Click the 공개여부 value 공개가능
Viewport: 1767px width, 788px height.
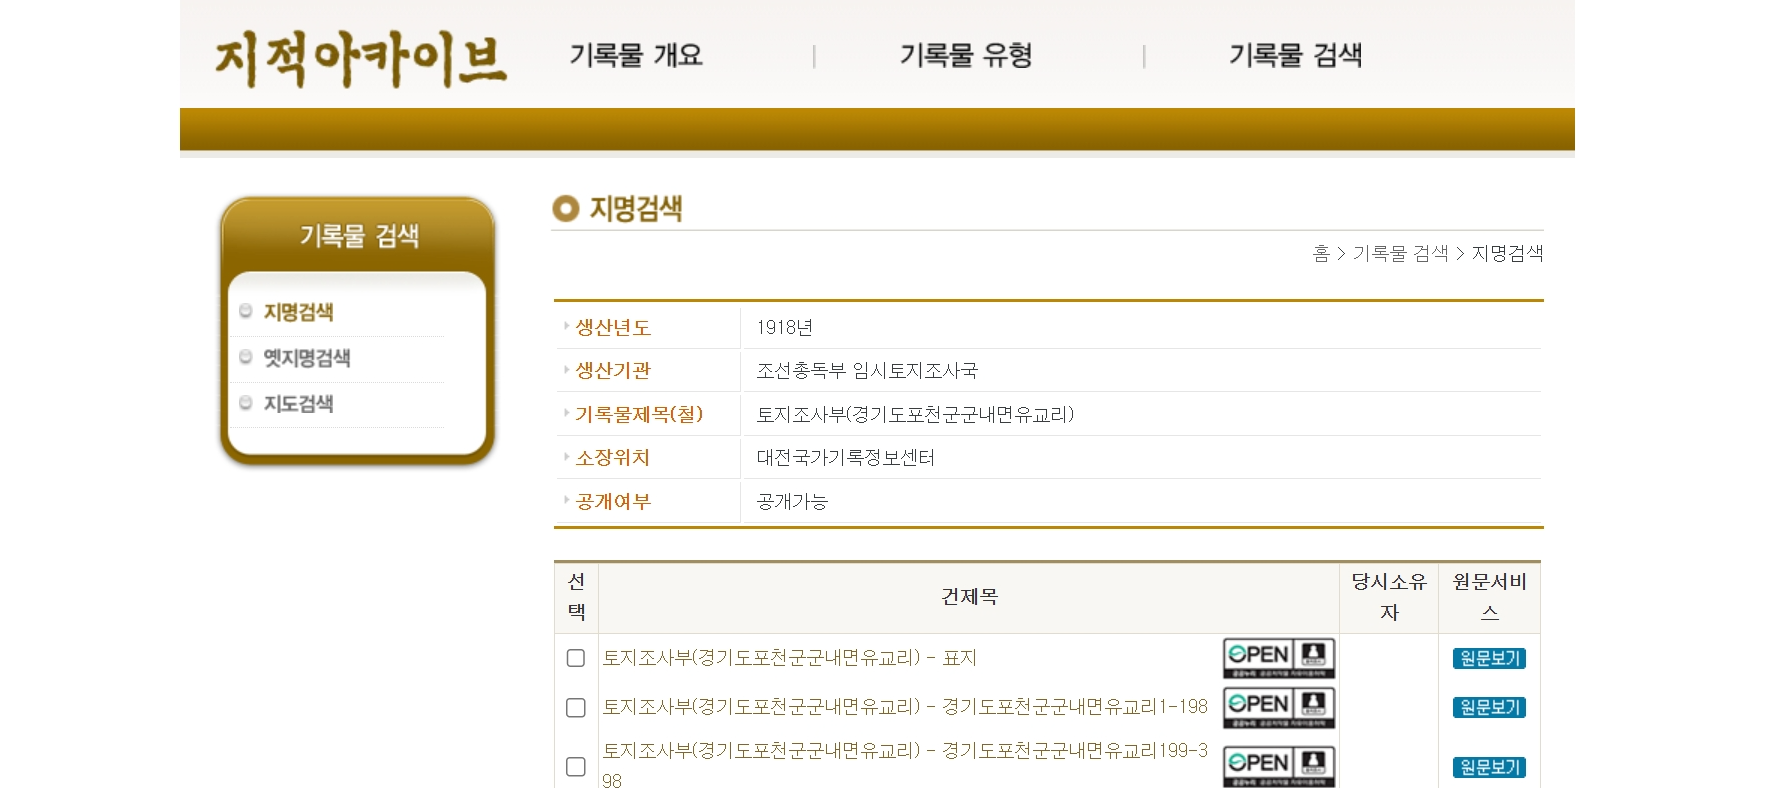[x=792, y=501]
